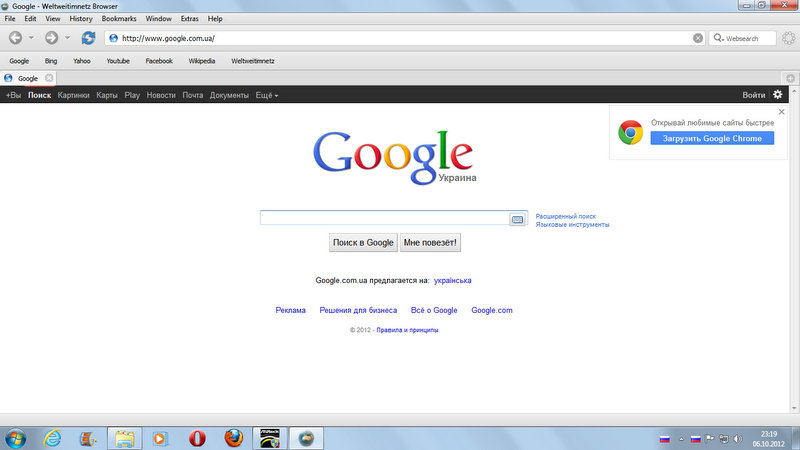Launch Internet Explorer from the taskbar

tap(52, 439)
